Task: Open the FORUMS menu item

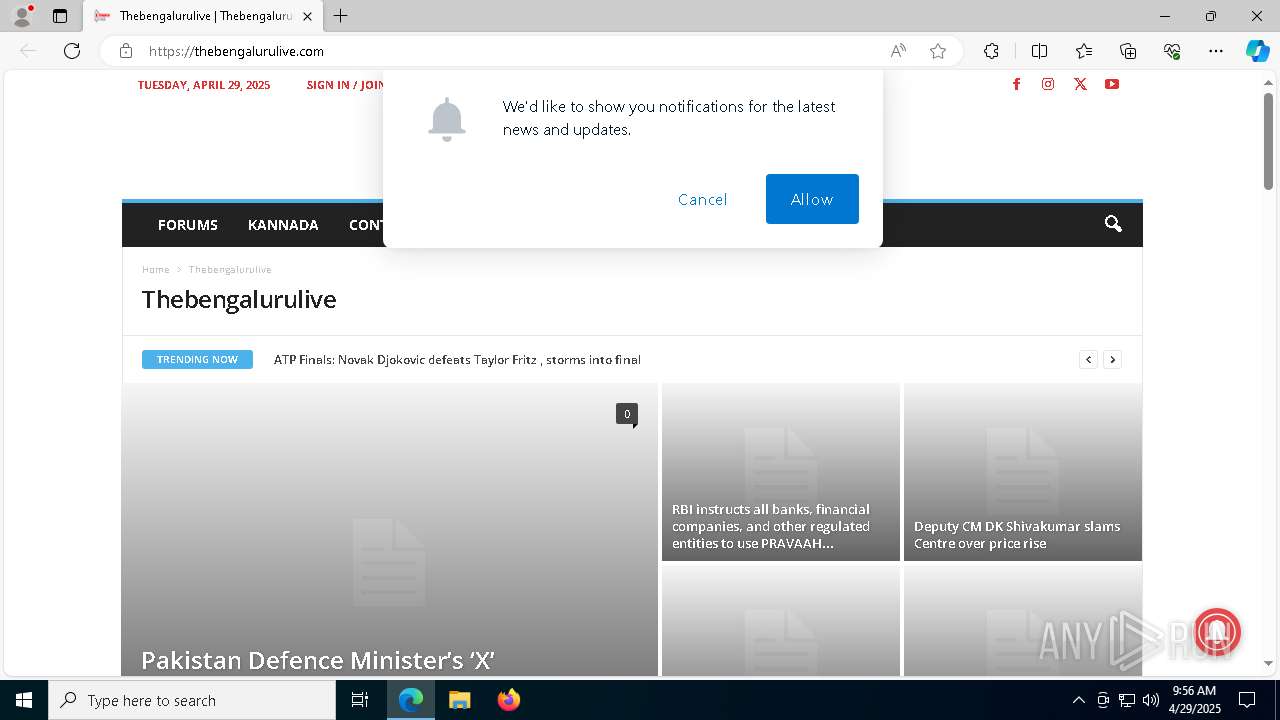Action: [188, 225]
